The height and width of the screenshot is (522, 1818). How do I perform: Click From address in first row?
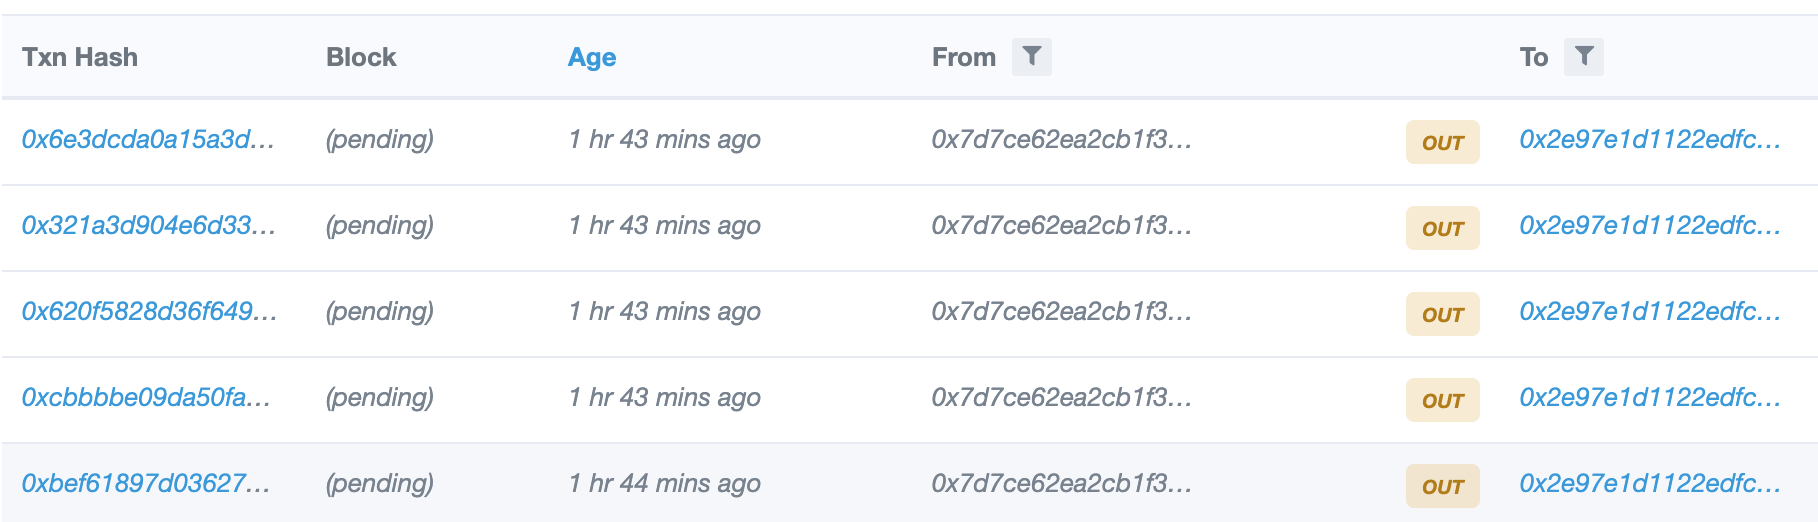(x=1062, y=139)
